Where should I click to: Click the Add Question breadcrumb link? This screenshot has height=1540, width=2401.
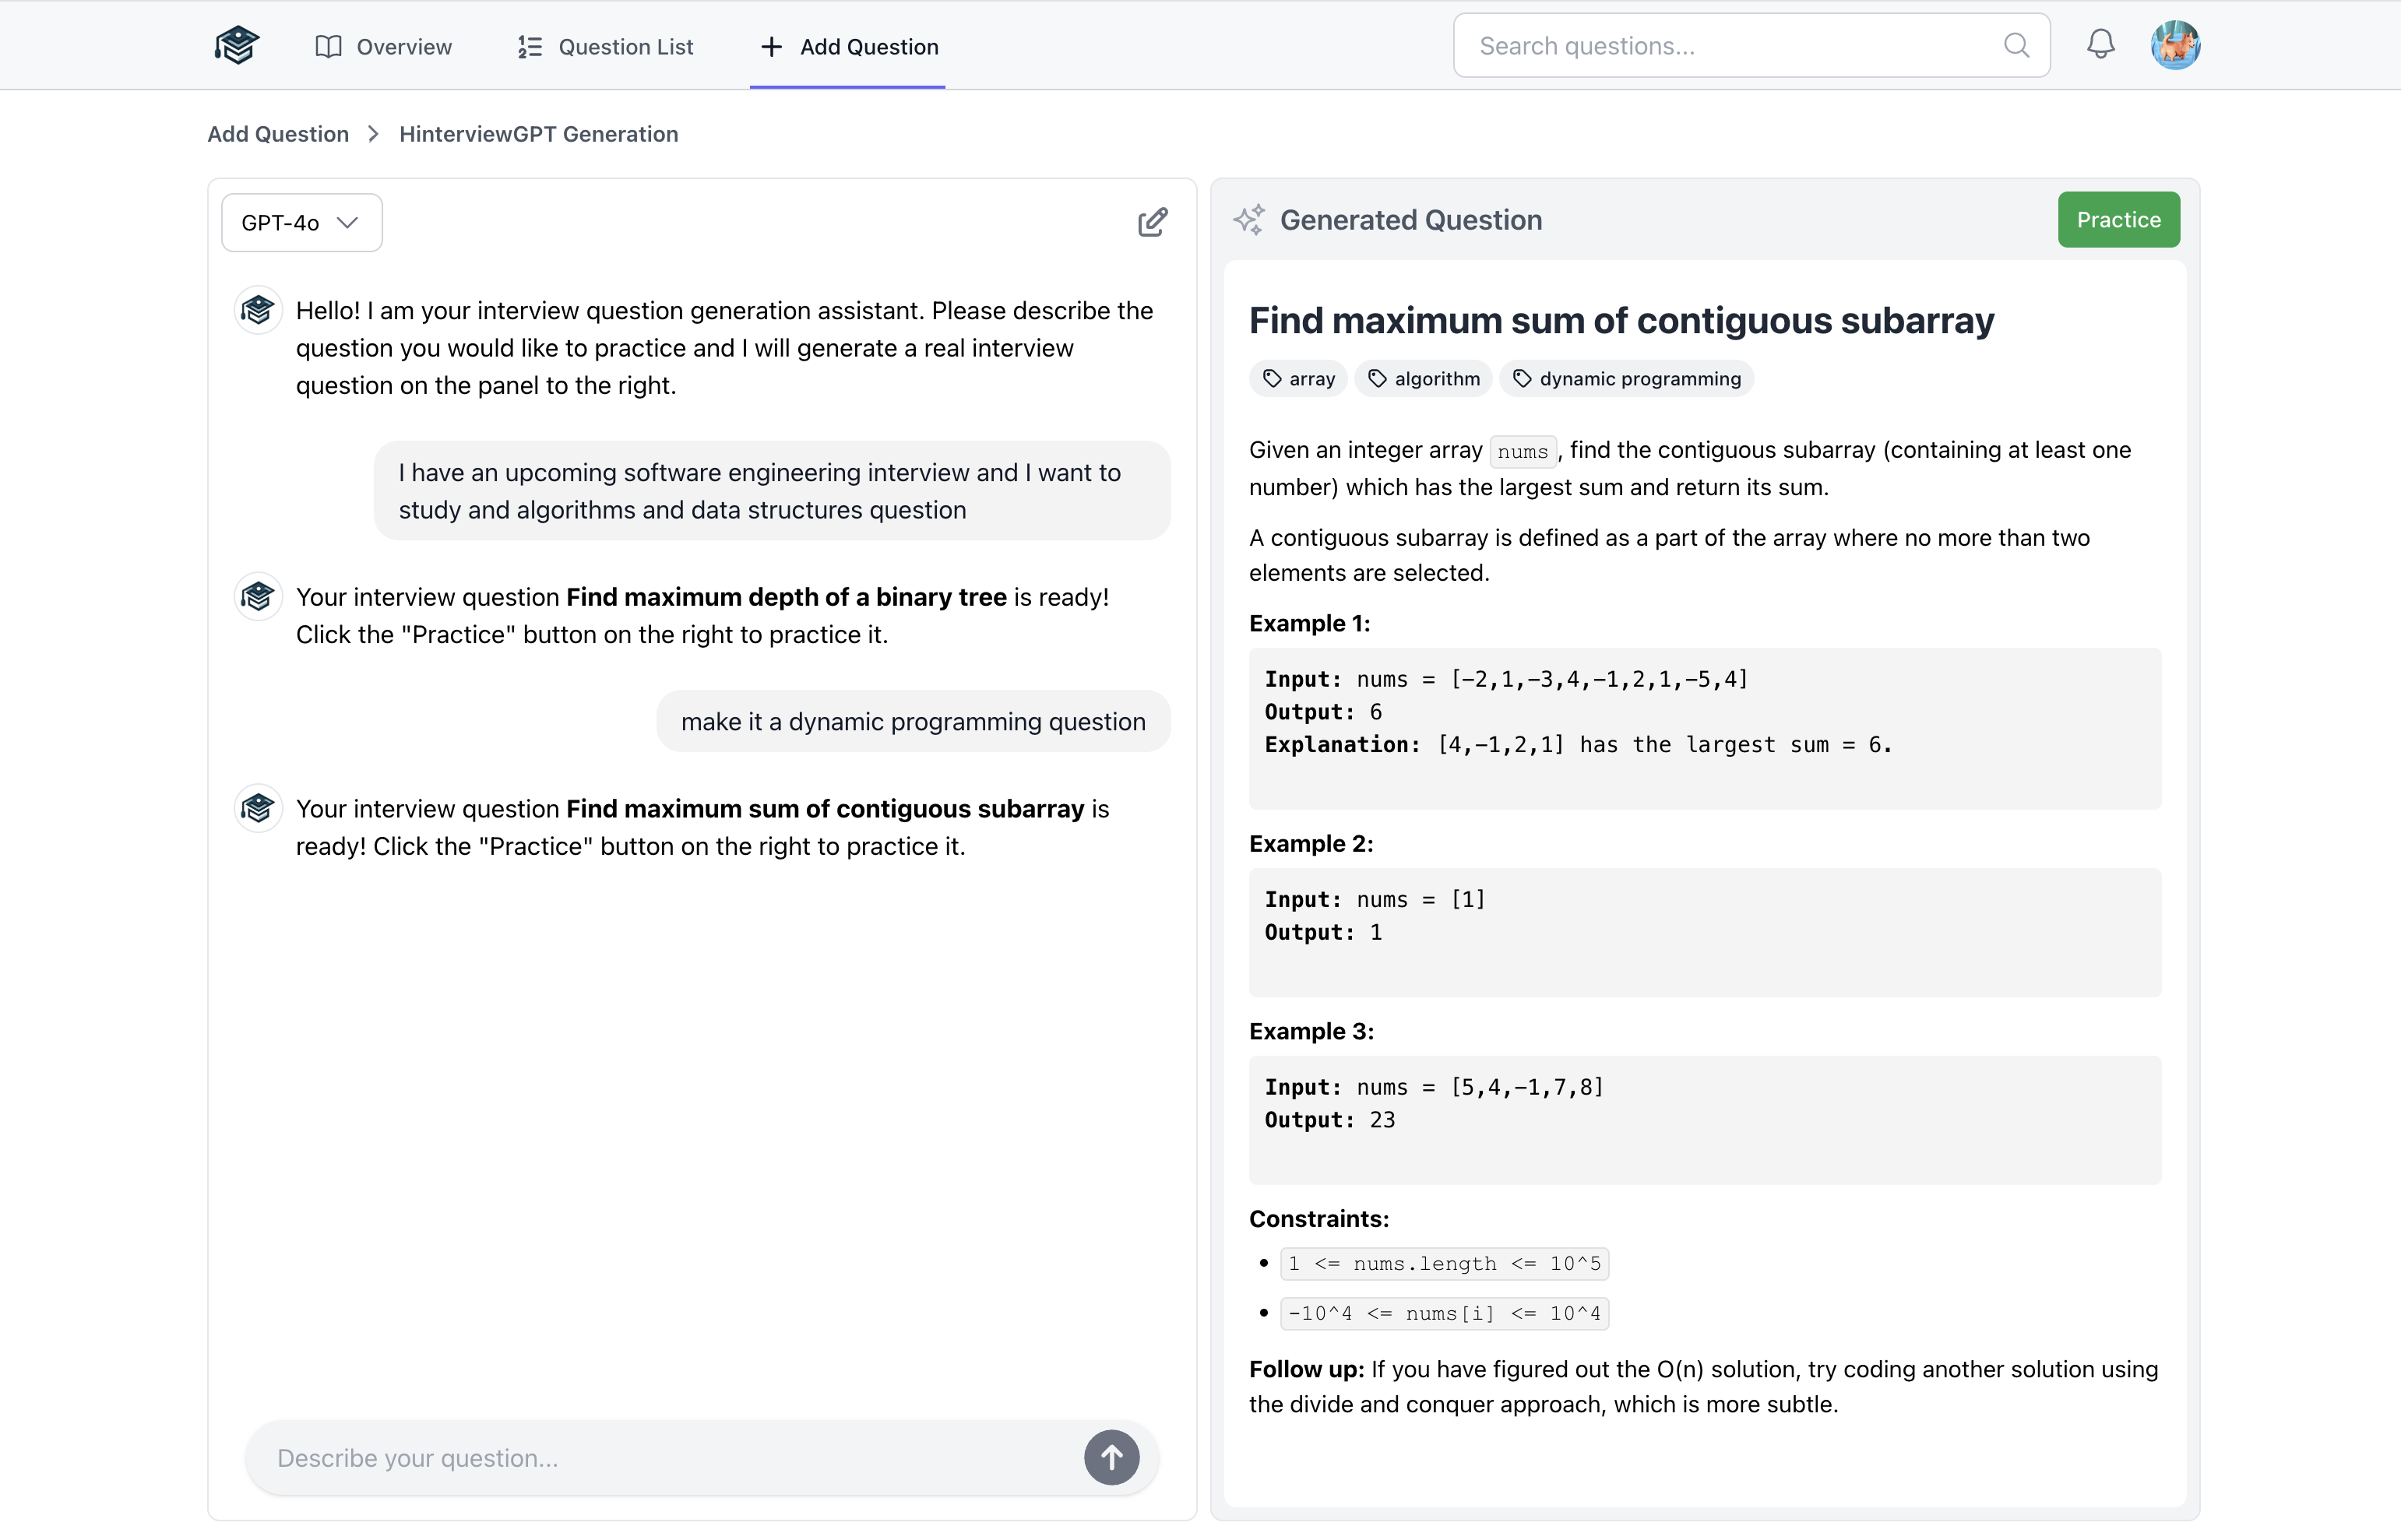click(x=278, y=134)
